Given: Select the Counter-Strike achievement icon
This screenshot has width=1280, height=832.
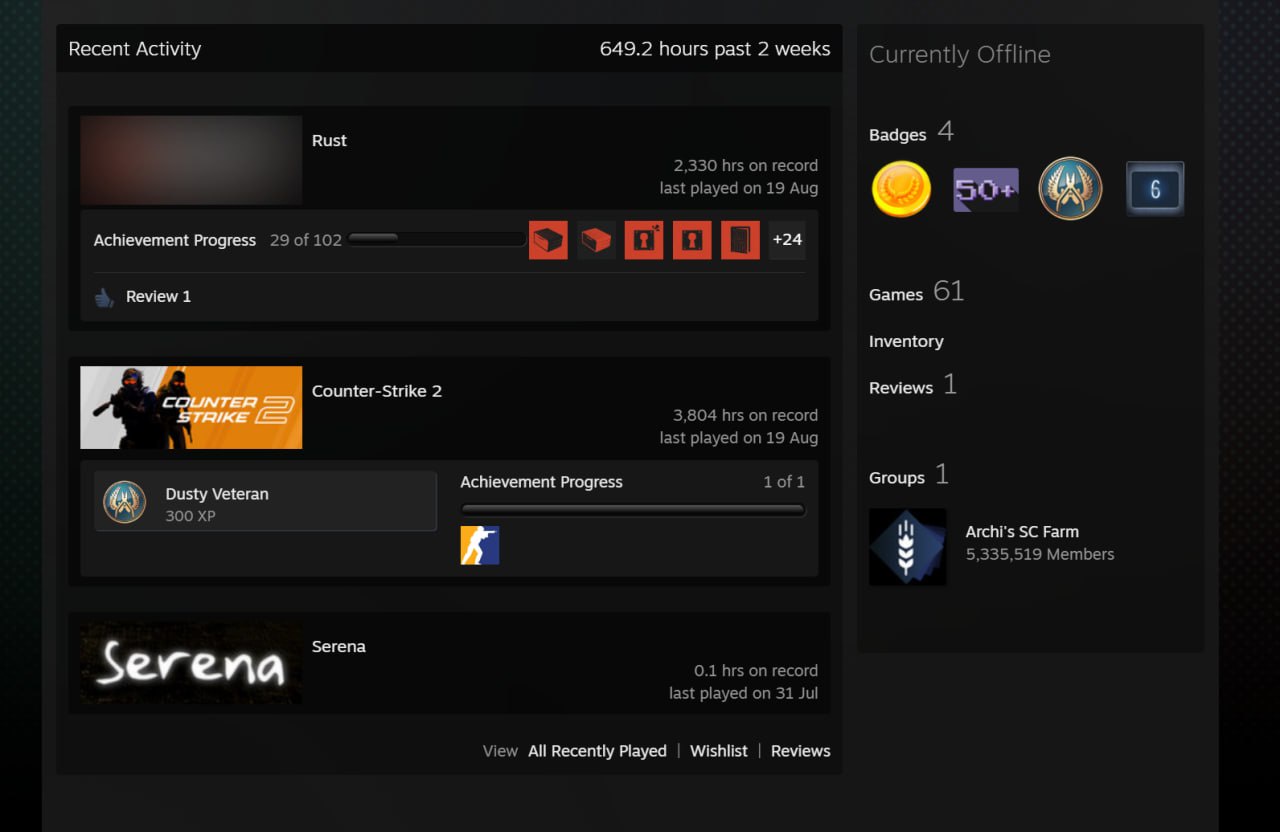Looking at the screenshot, I should tap(480, 545).
